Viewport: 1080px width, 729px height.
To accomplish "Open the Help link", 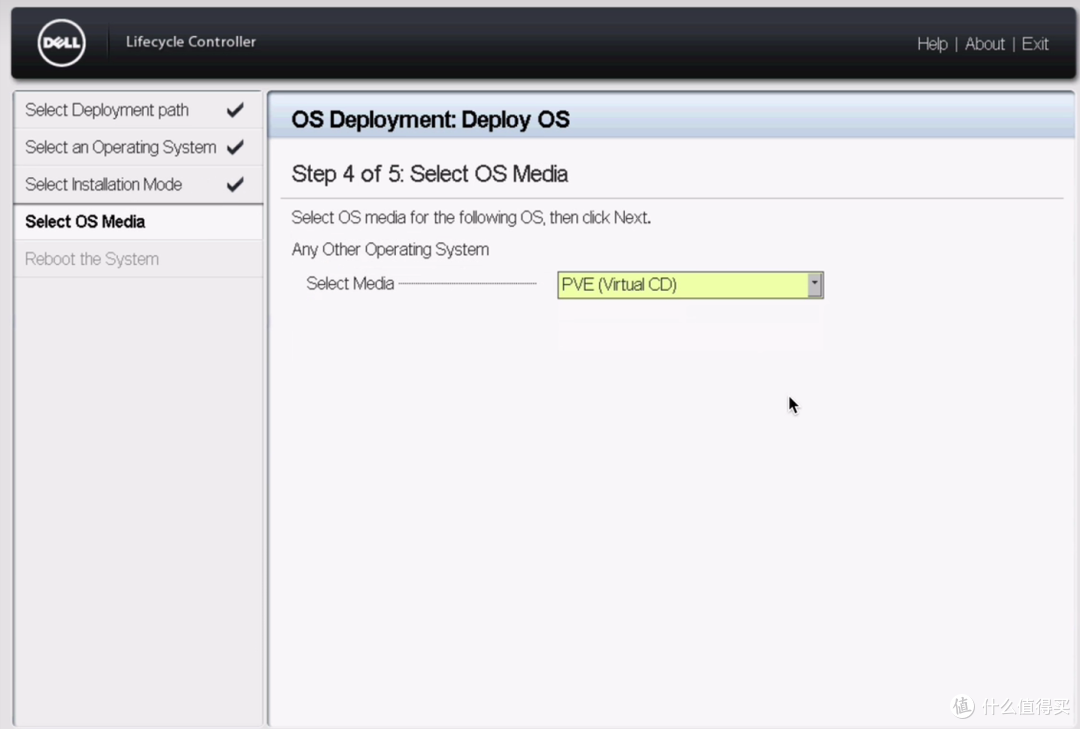I will [x=932, y=44].
